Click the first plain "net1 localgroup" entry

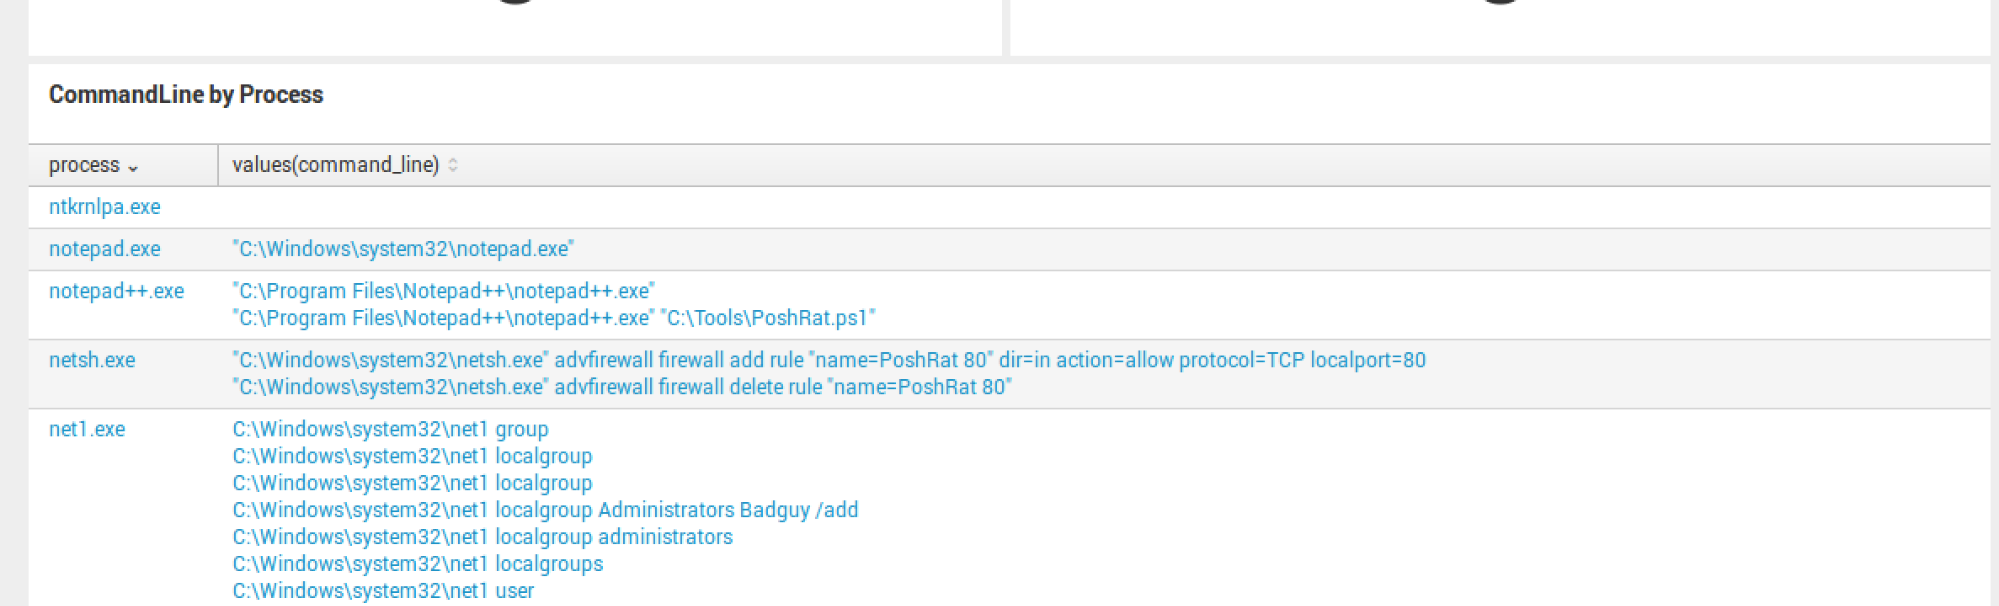(x=412, y=456)
